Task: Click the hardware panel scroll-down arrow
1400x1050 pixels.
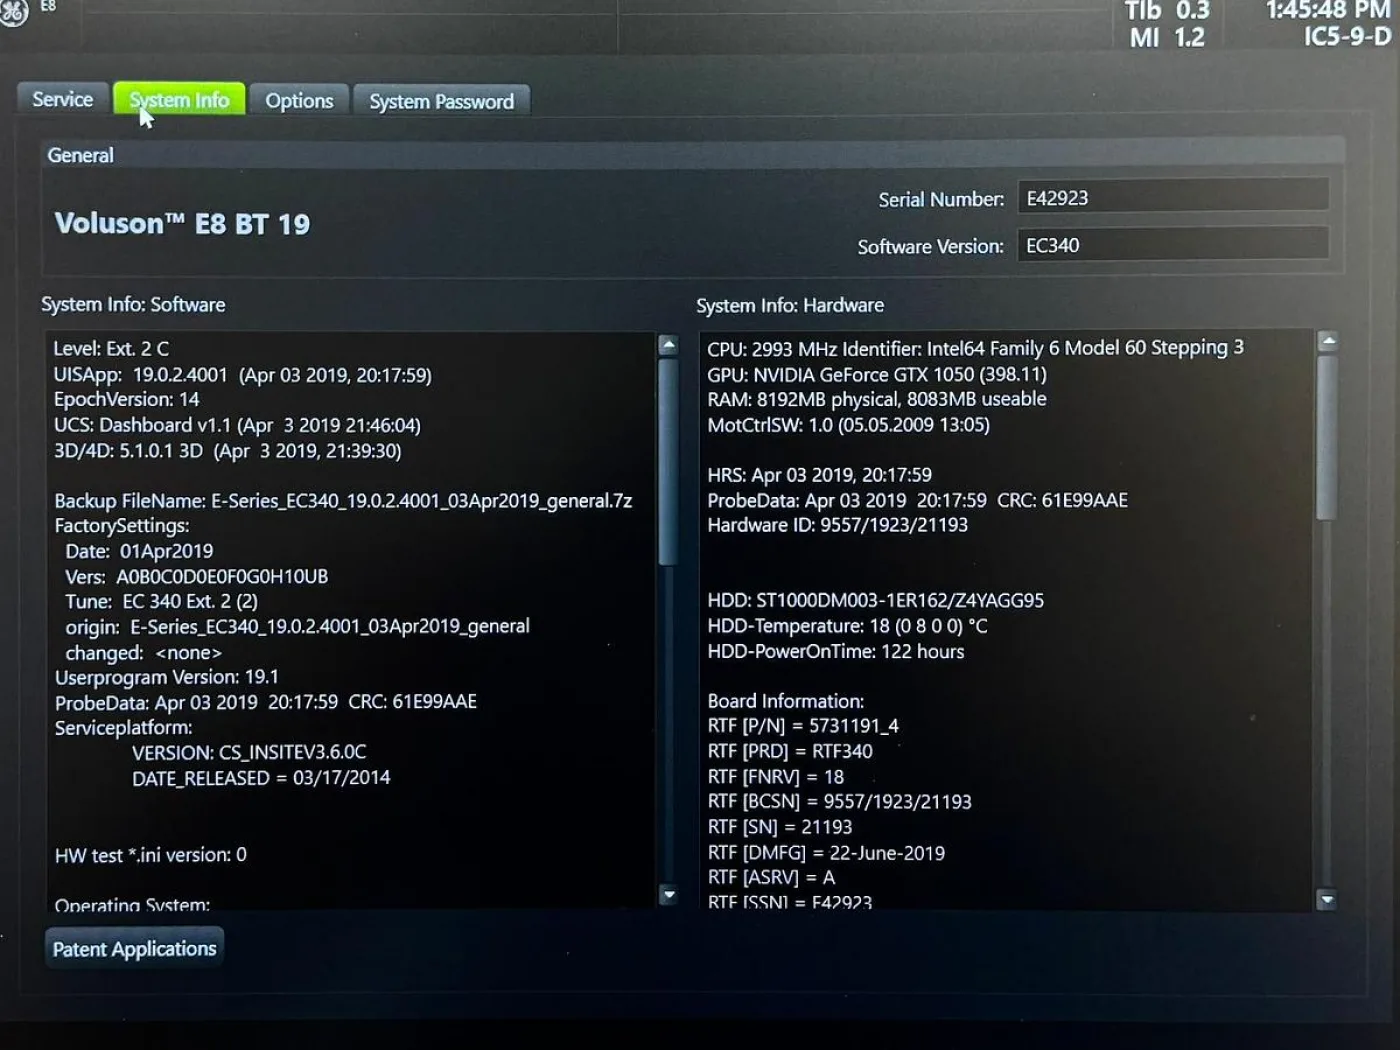Action: 1327,900
